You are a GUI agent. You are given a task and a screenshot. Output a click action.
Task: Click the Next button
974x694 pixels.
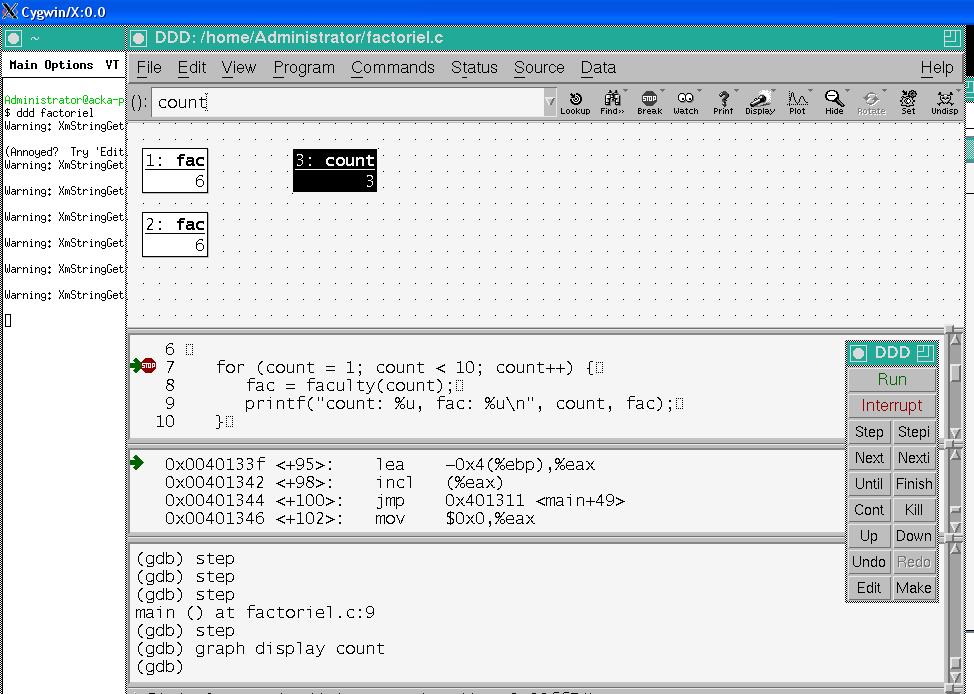click(x=869, y=457)
